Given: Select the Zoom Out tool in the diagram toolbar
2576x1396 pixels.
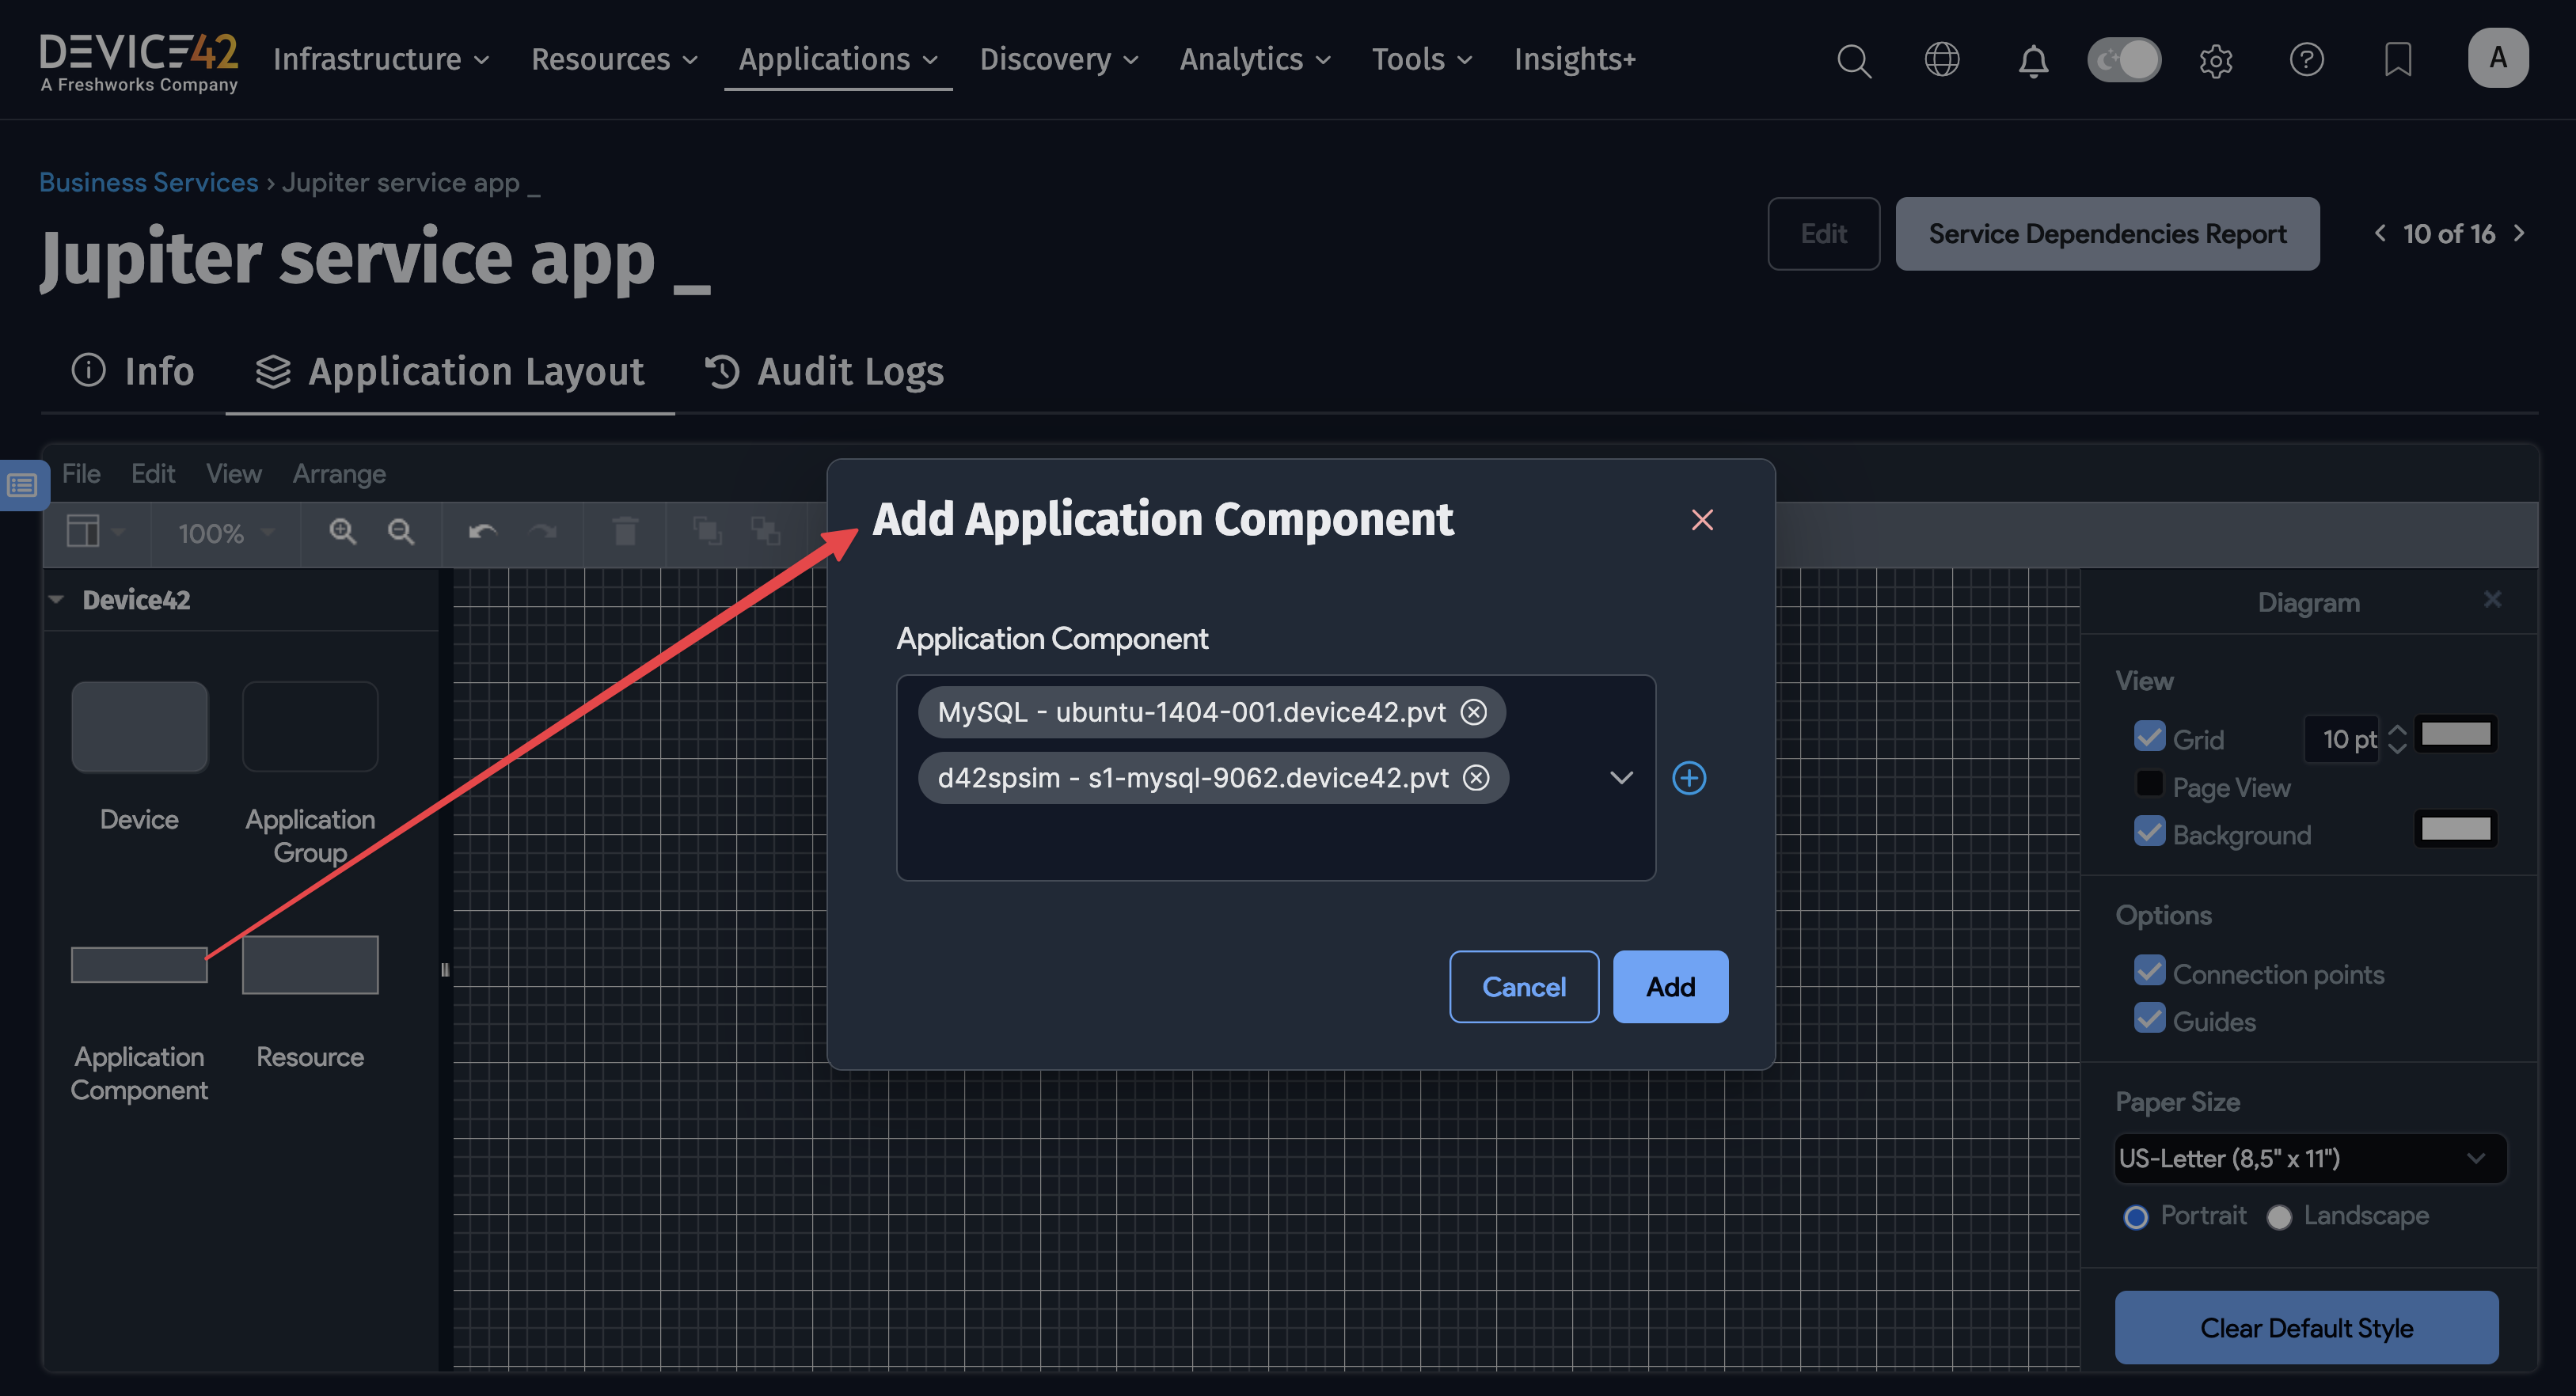Looking at the screenshot, I should [x=400, y=532].
